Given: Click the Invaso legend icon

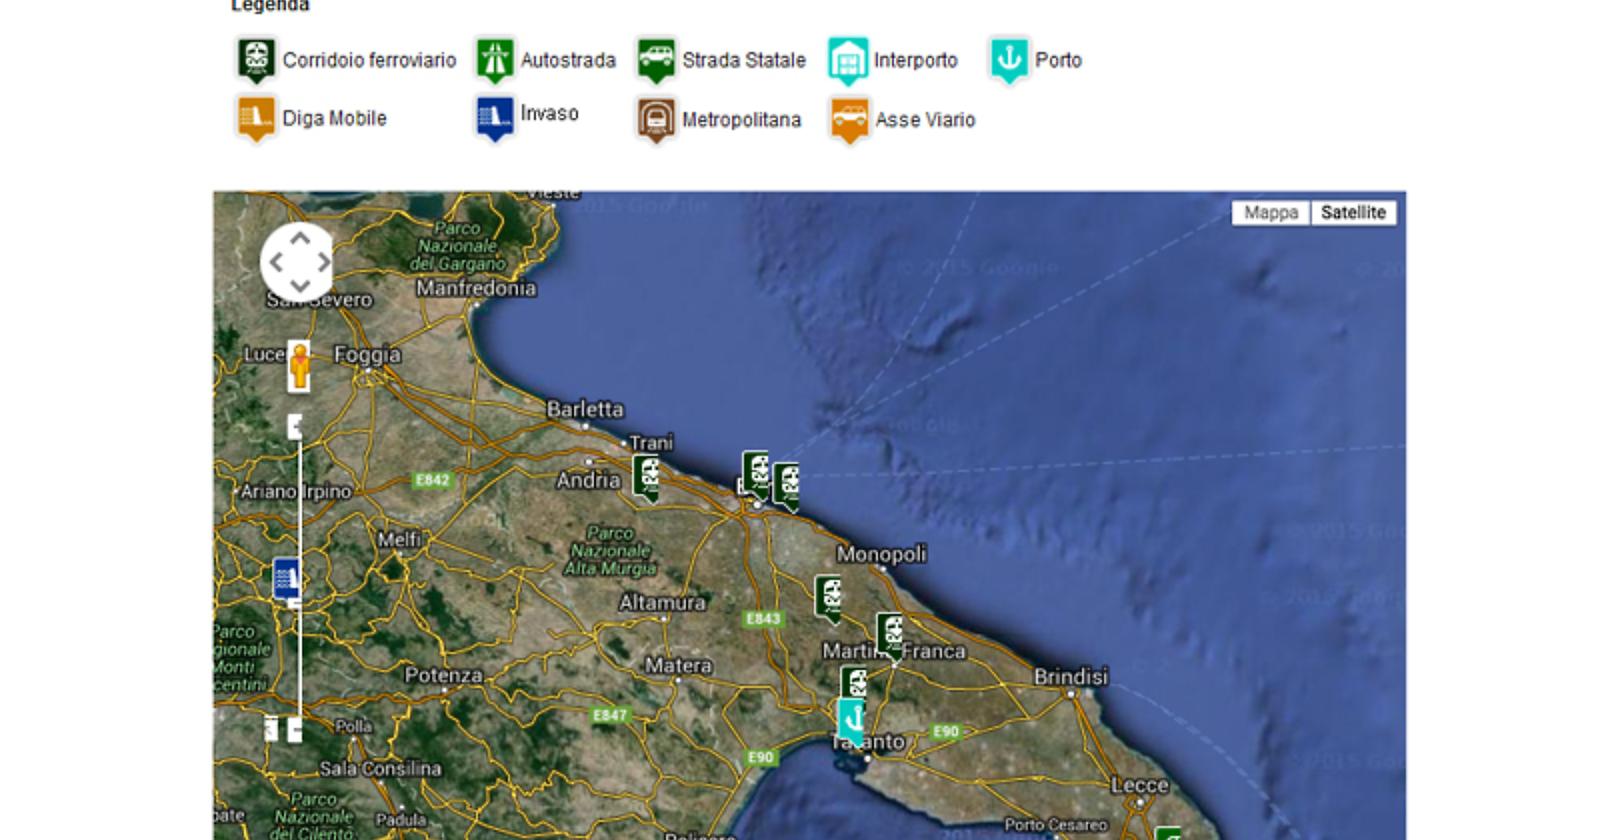Looking at the screenshot, I should point(494,118).
